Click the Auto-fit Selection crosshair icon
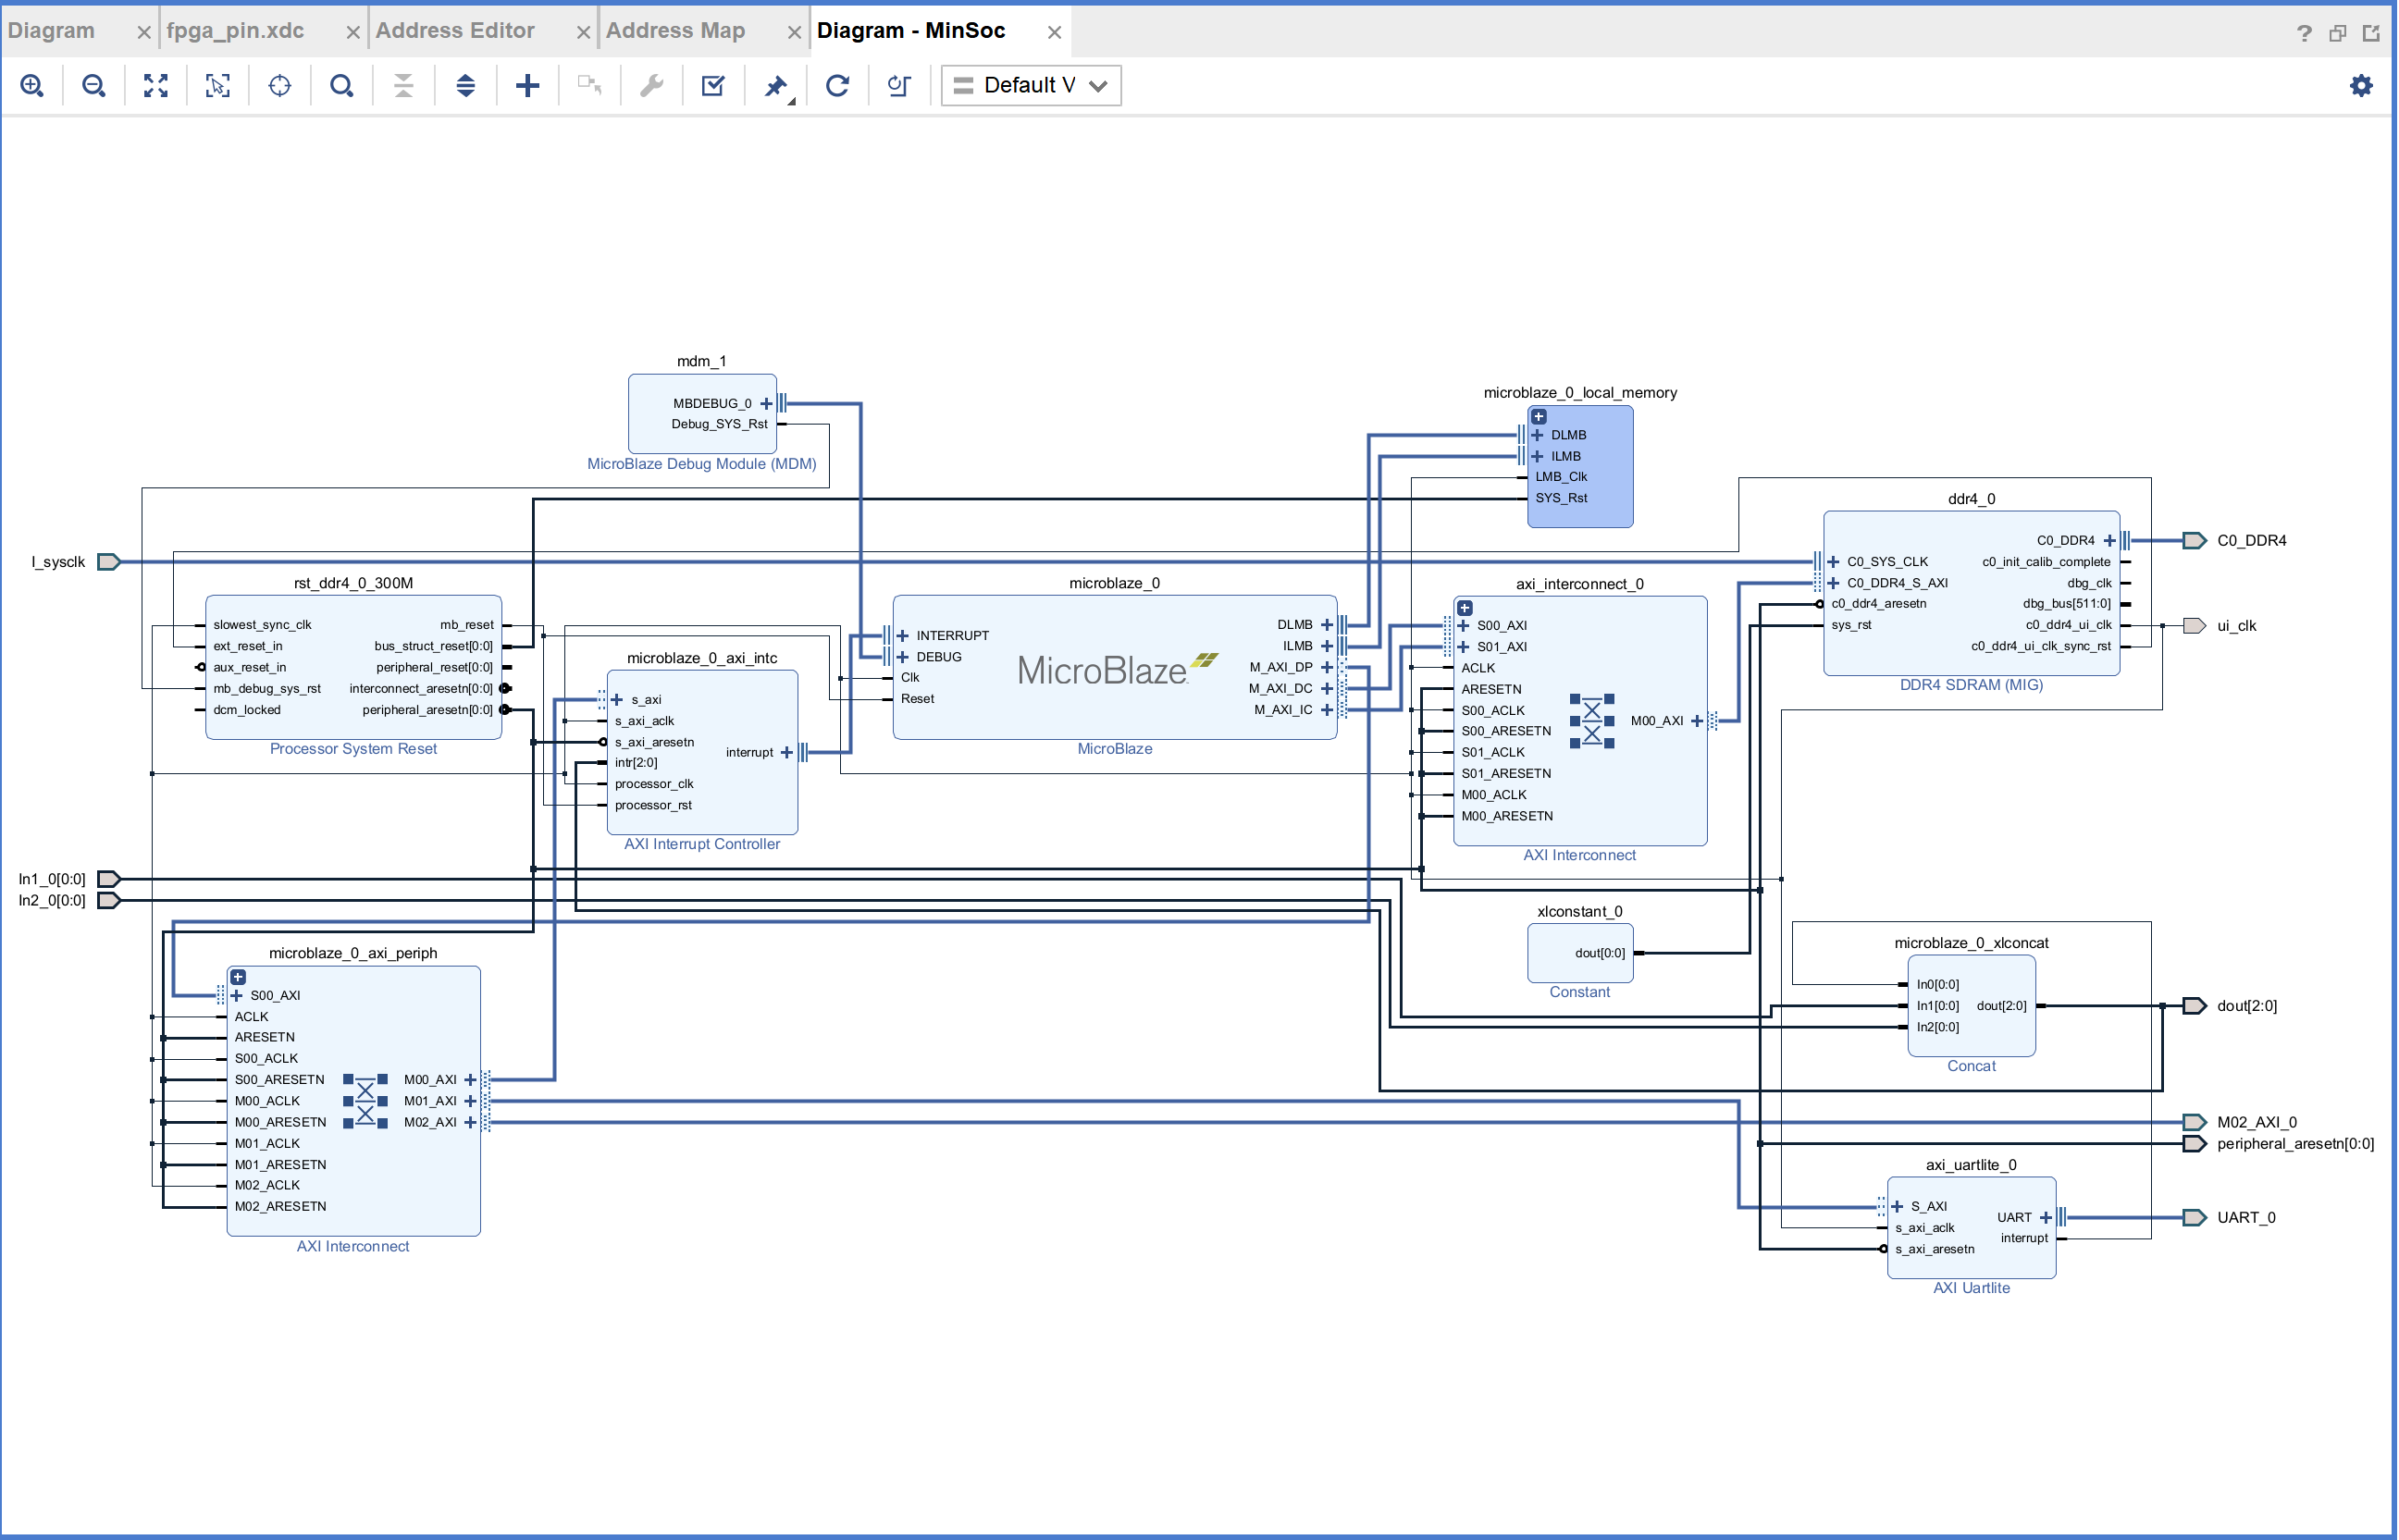 (280, 86)
